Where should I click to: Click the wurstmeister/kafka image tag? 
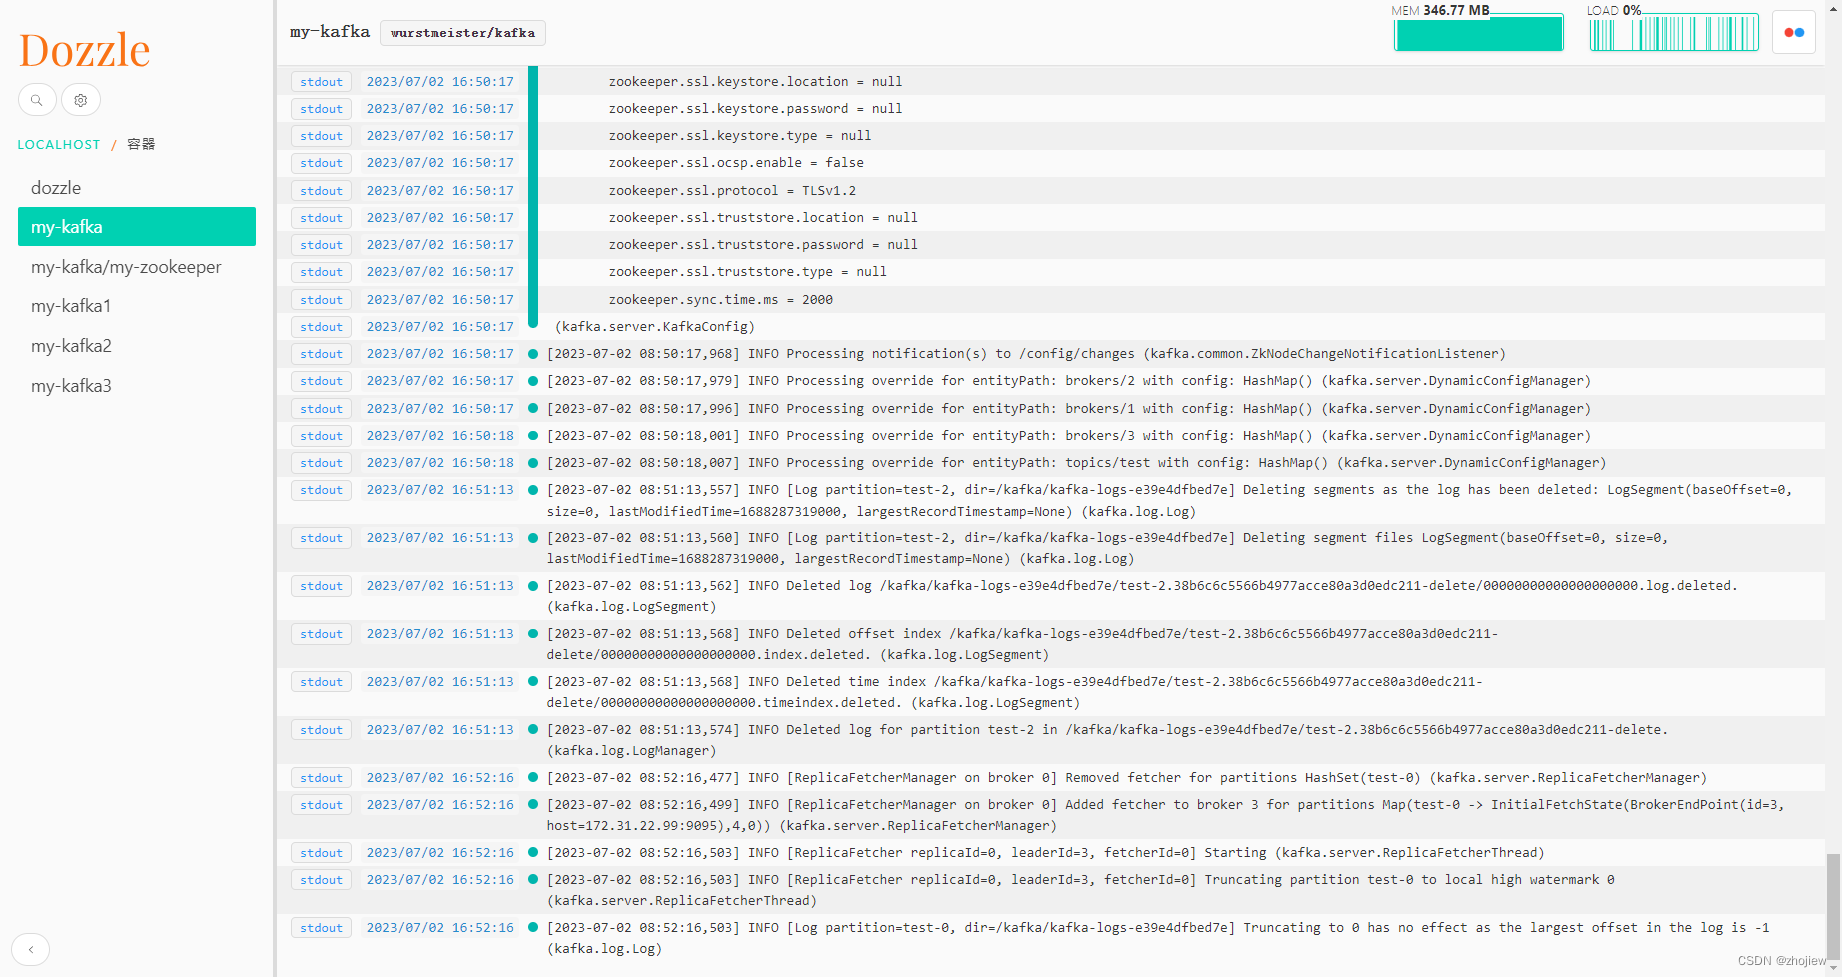click(463, 33)
